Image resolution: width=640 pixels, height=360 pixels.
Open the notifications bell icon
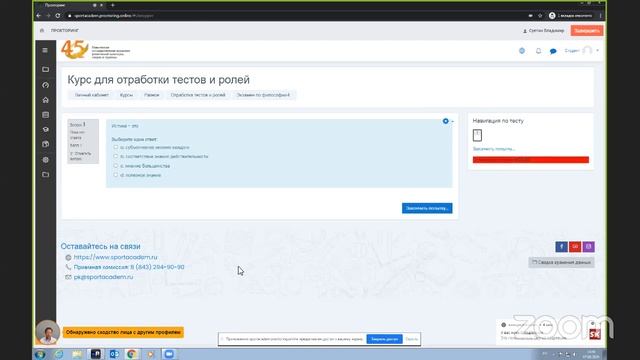538,51
